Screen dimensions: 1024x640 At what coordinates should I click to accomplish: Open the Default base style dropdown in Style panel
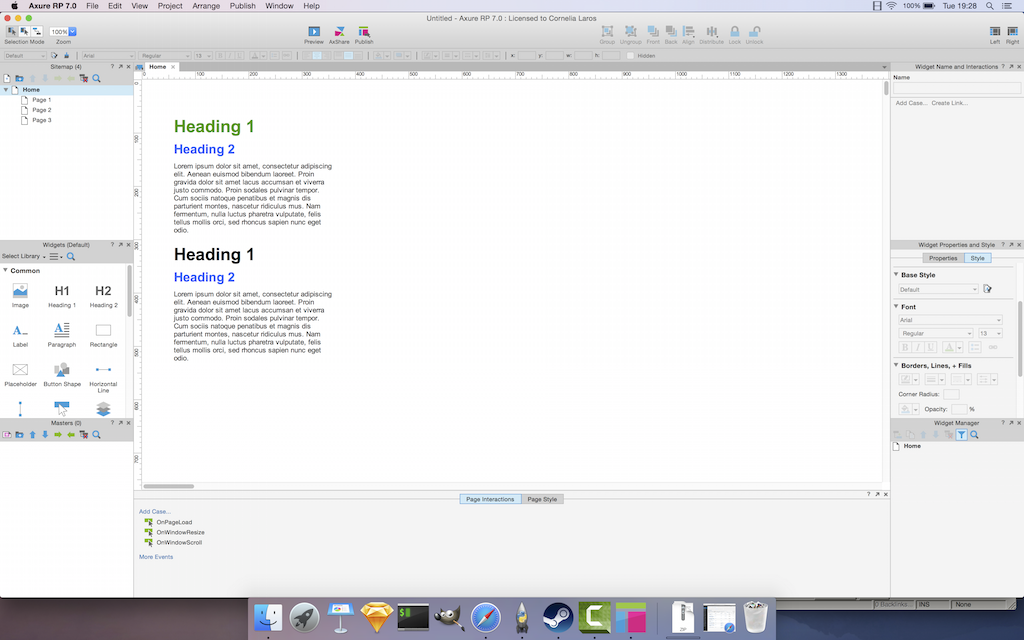point(938,289)
